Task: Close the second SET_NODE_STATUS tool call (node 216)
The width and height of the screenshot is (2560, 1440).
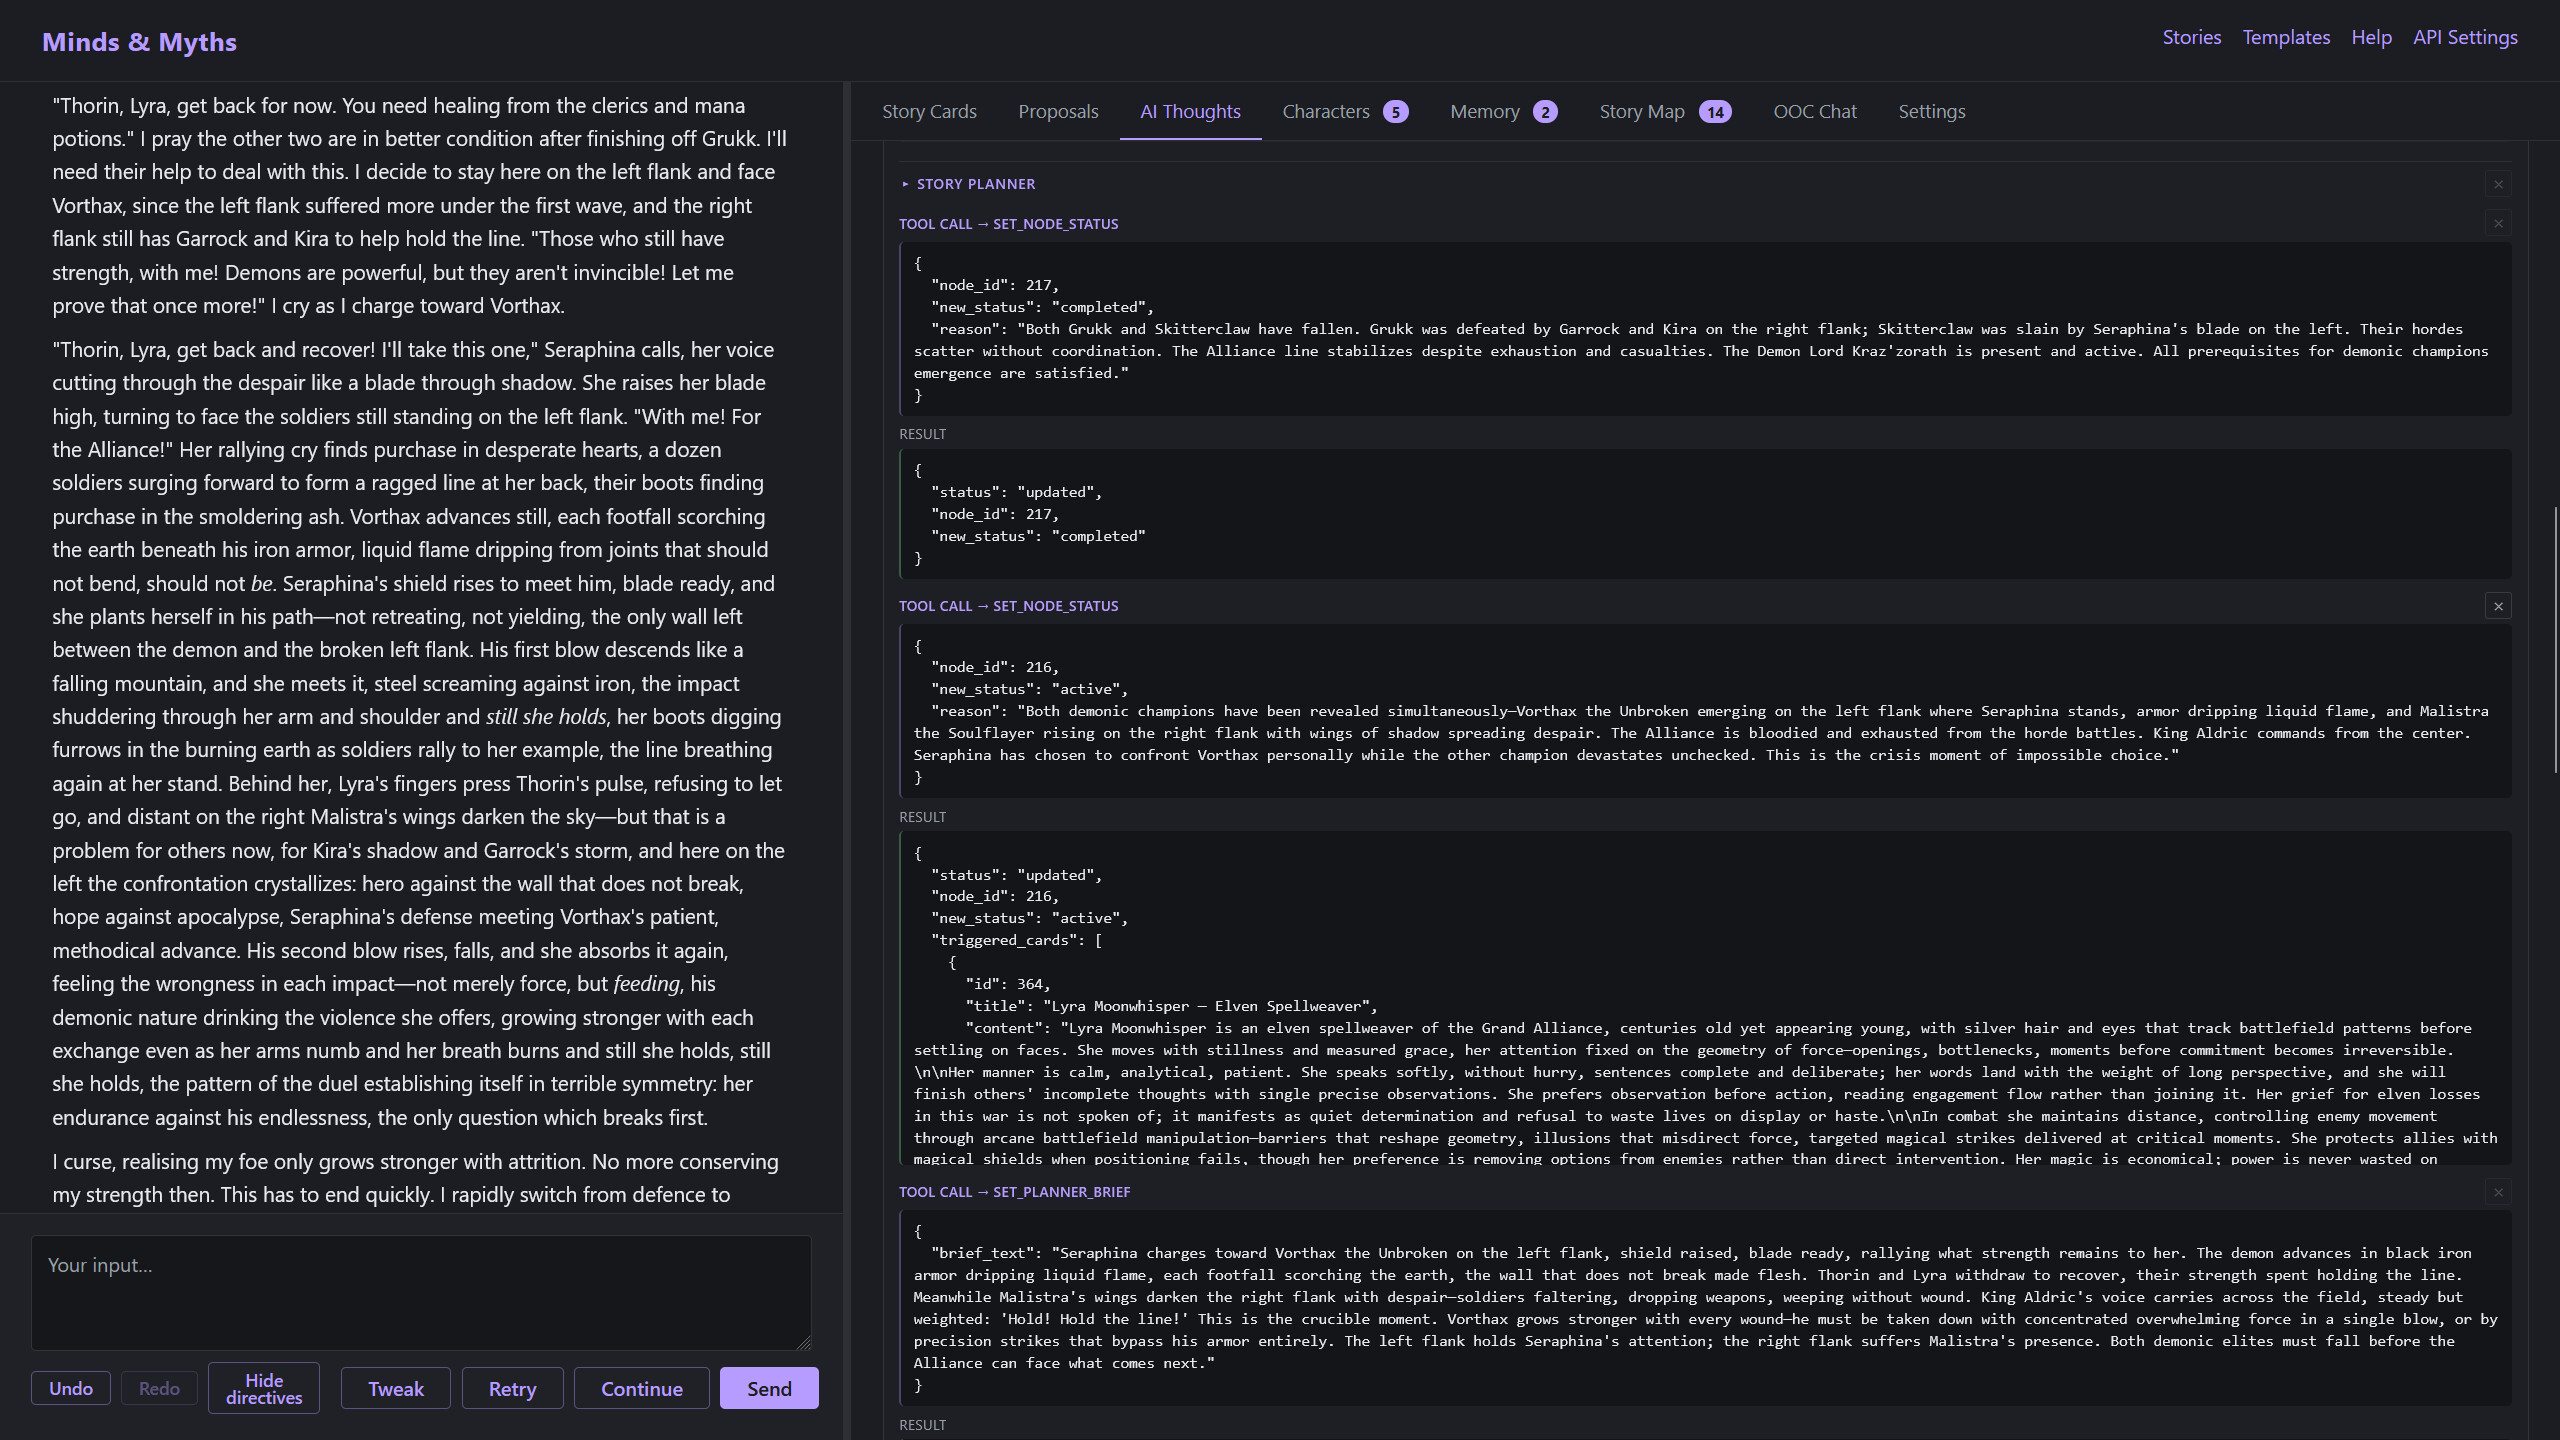Action: (2497, 606)
